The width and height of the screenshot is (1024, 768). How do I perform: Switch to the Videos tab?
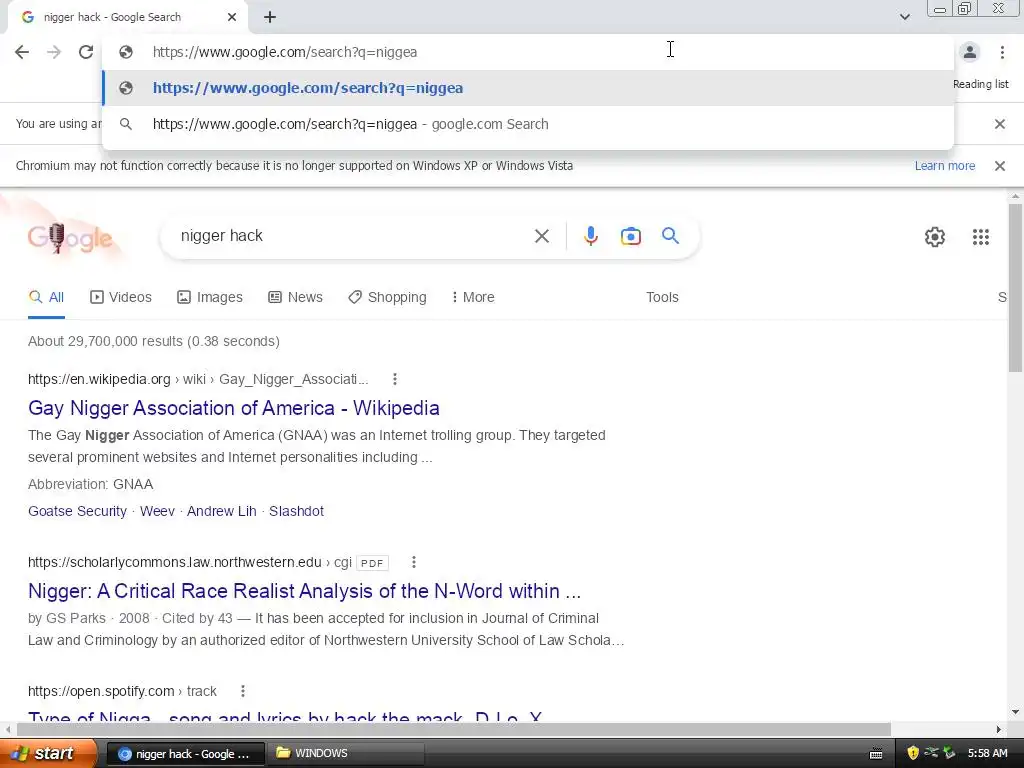[x=121, y=298]
